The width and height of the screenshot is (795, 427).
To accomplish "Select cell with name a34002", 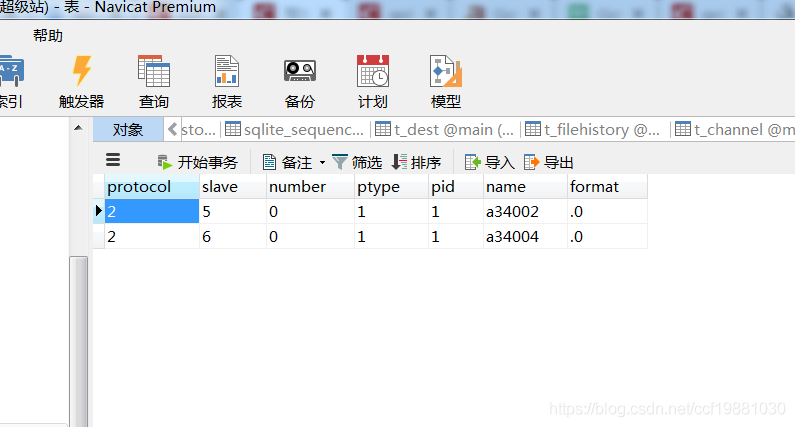I will pyautogui.click(x=525, y=211).
